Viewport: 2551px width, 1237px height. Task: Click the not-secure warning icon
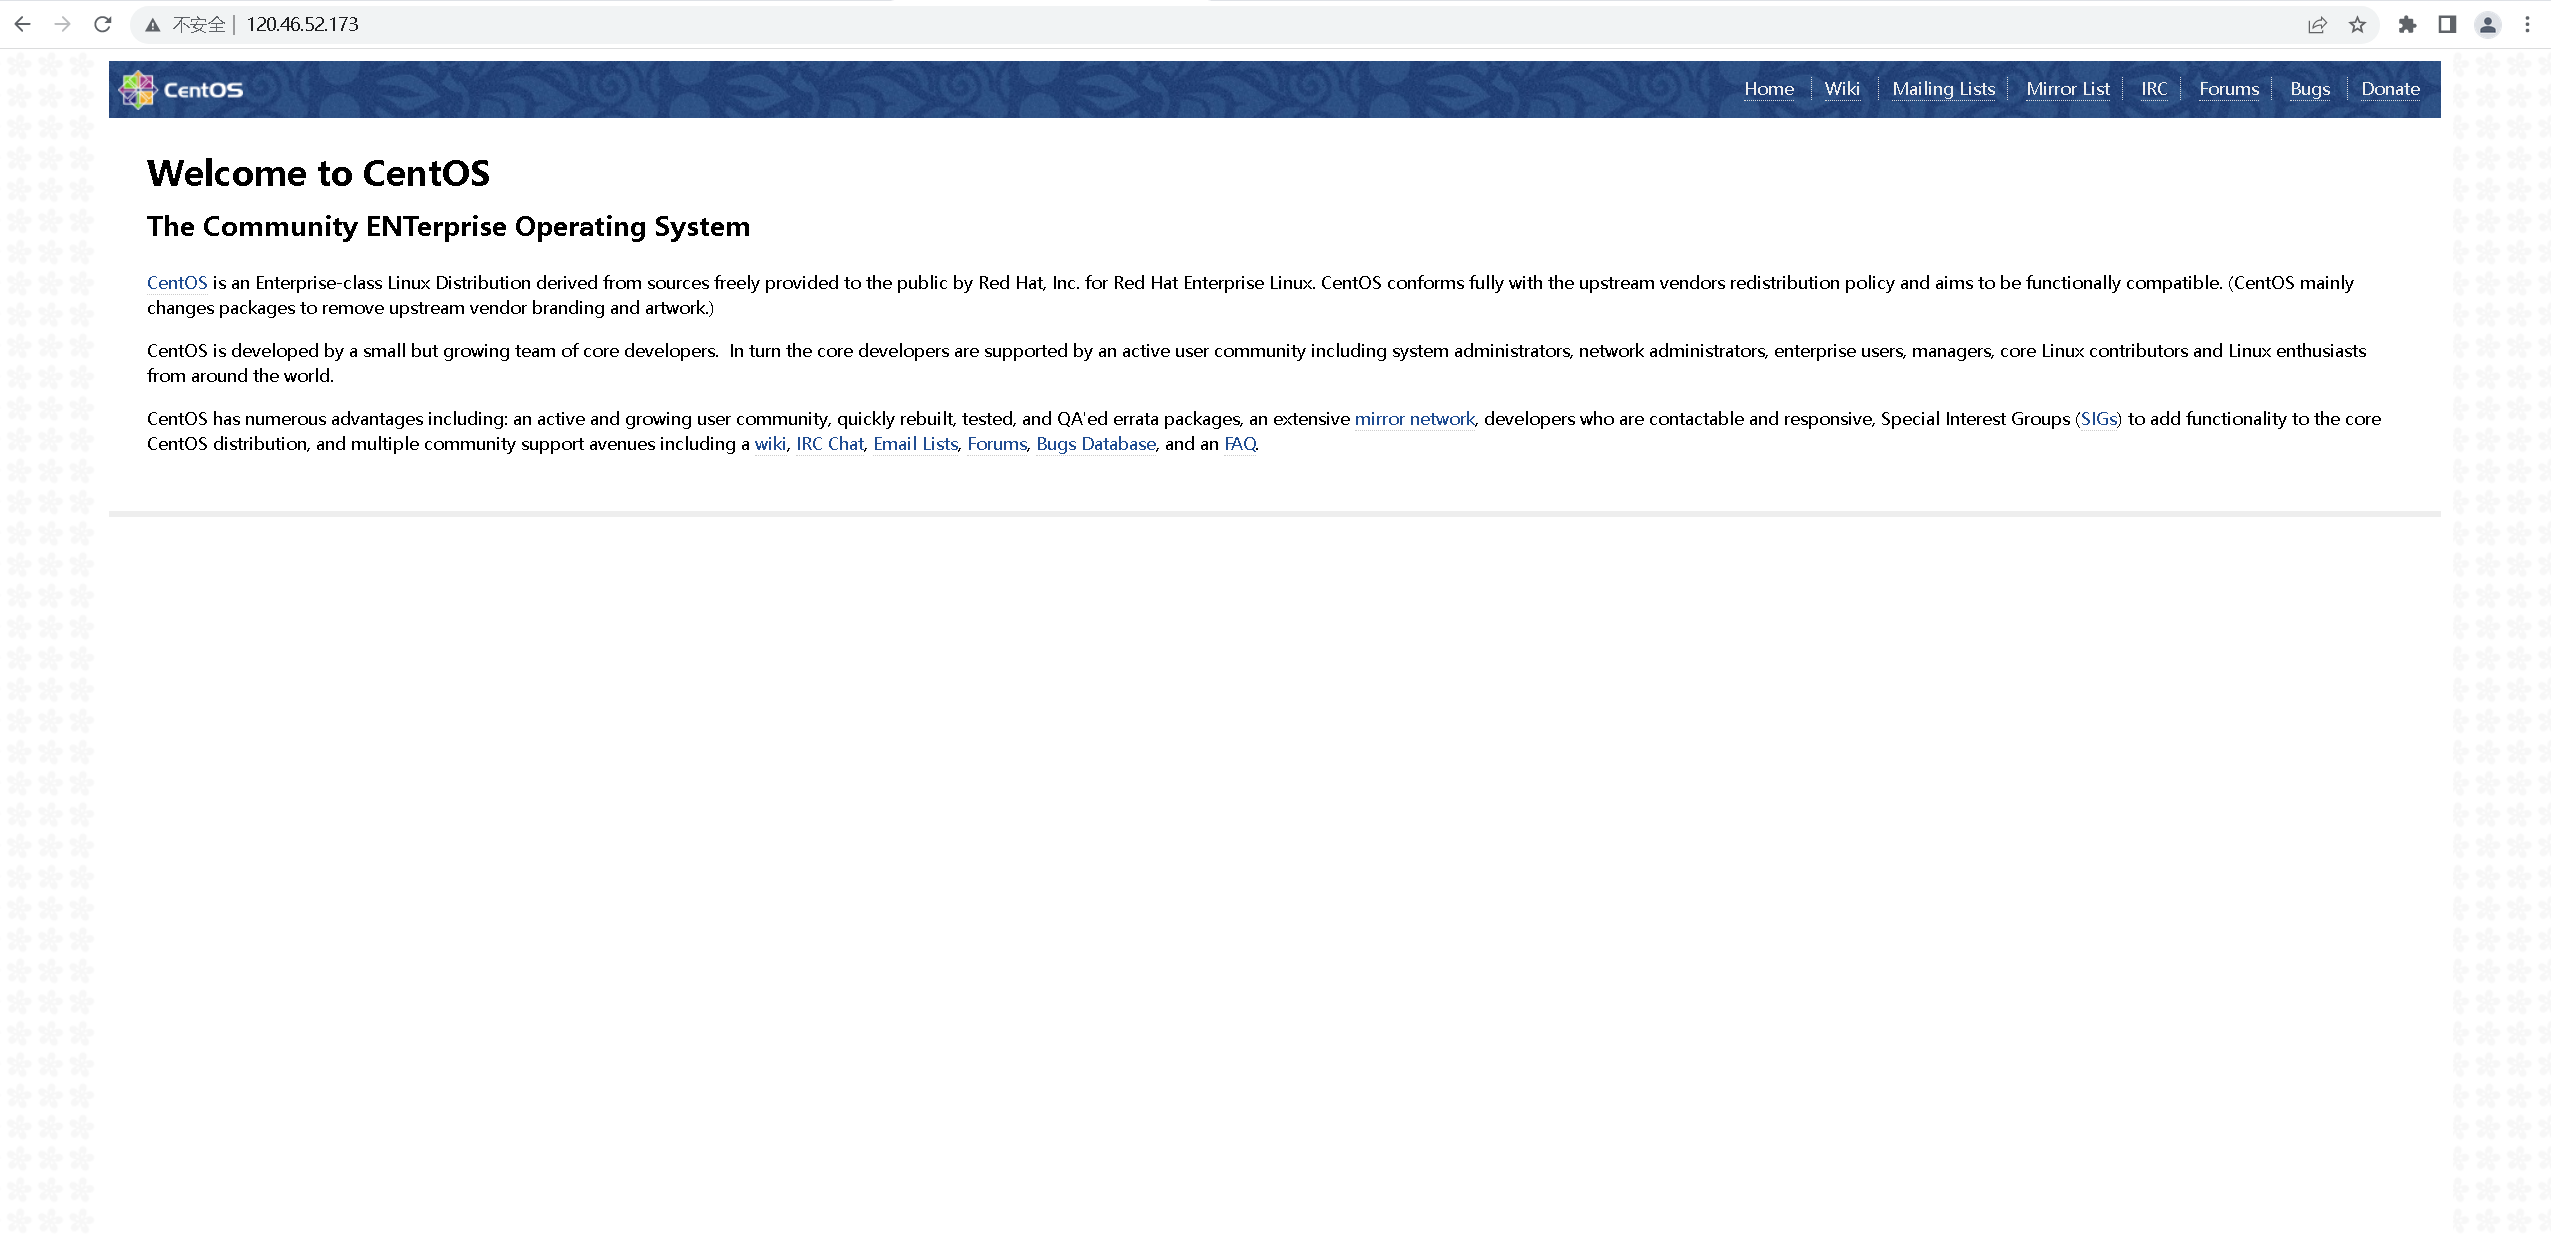pyautogui.click(x=152, y=25)
